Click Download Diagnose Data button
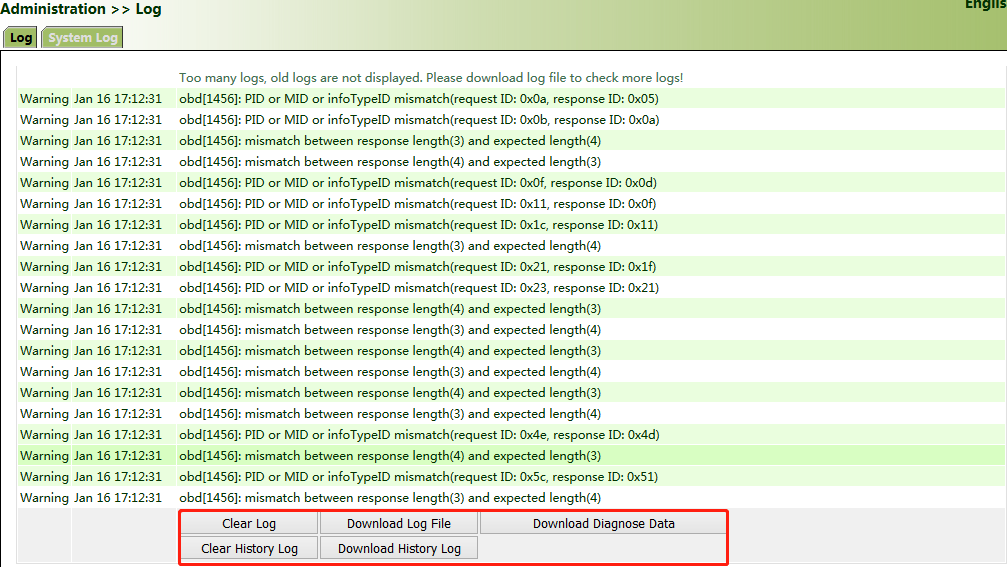 point(604,523)
